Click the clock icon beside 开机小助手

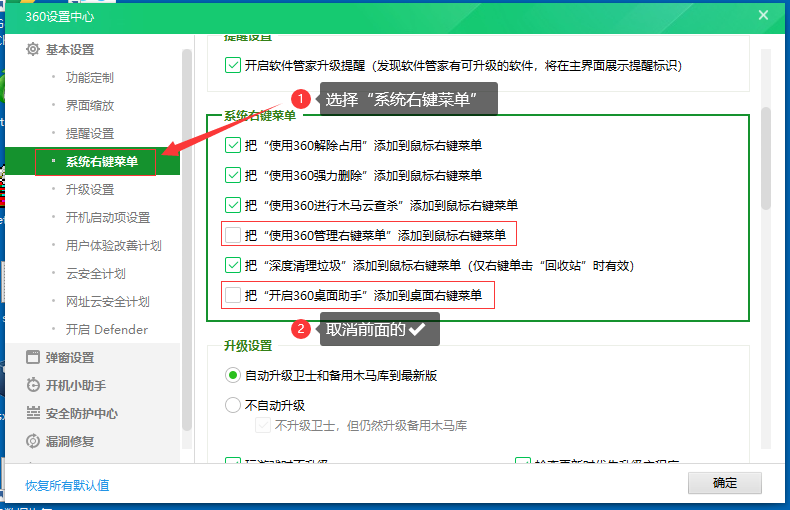pos(33,385)
